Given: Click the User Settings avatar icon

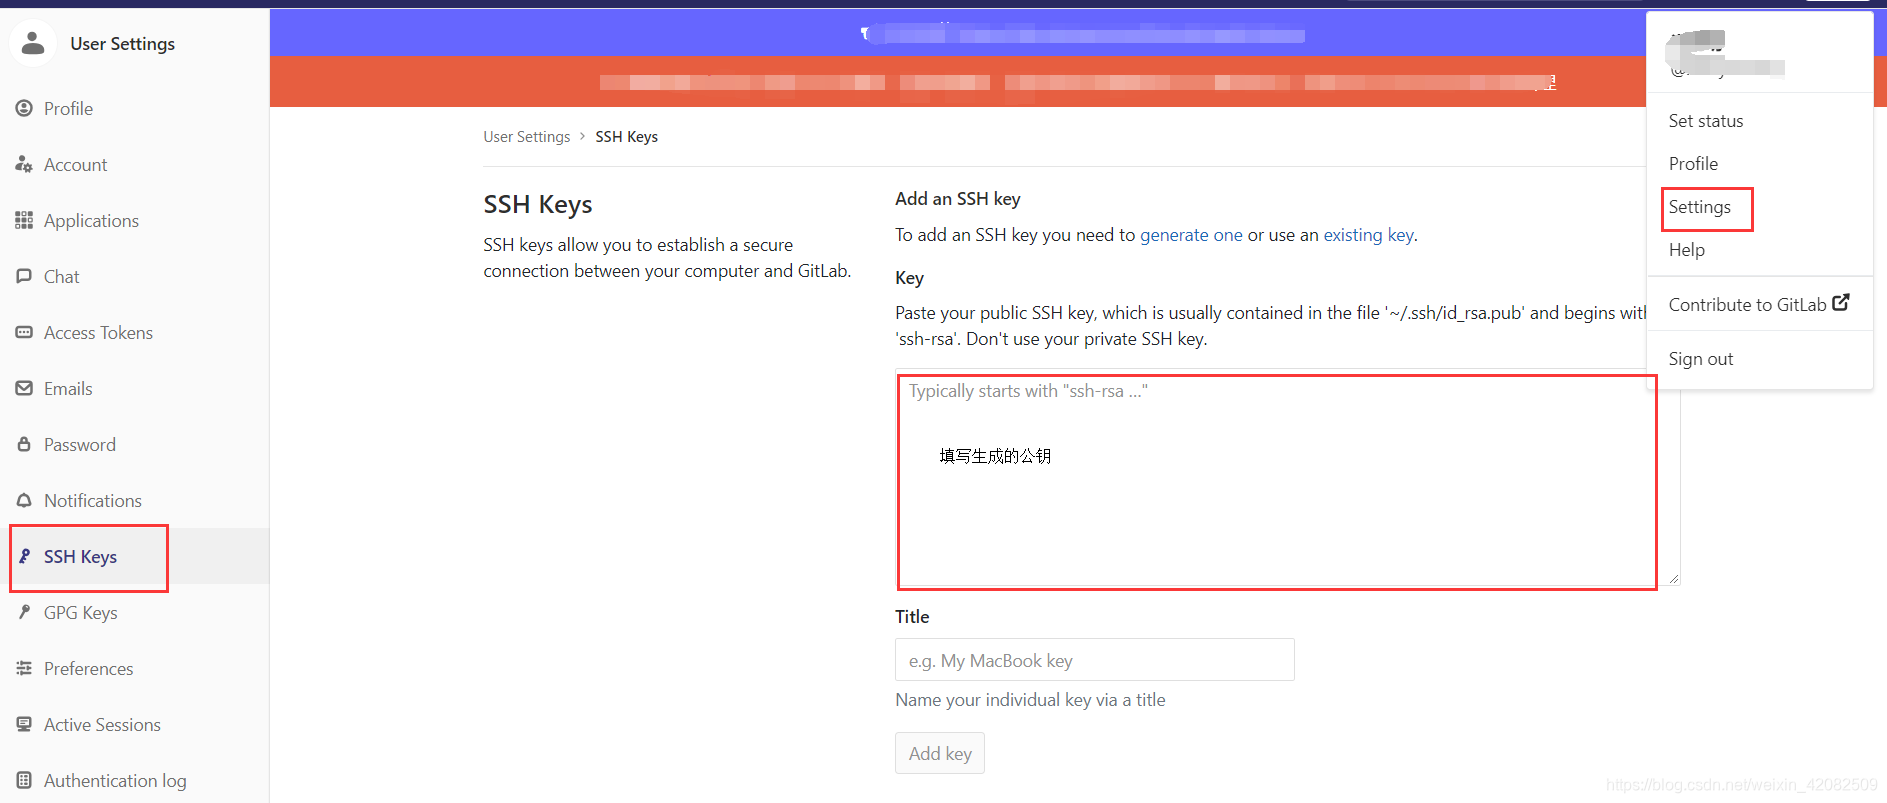Looking at the screenshot, I should (33, 43).
